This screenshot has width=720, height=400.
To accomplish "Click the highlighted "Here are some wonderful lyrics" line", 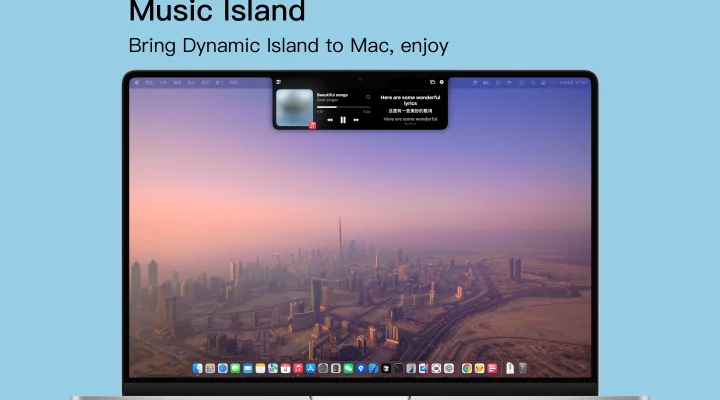I will click(410, 100).
